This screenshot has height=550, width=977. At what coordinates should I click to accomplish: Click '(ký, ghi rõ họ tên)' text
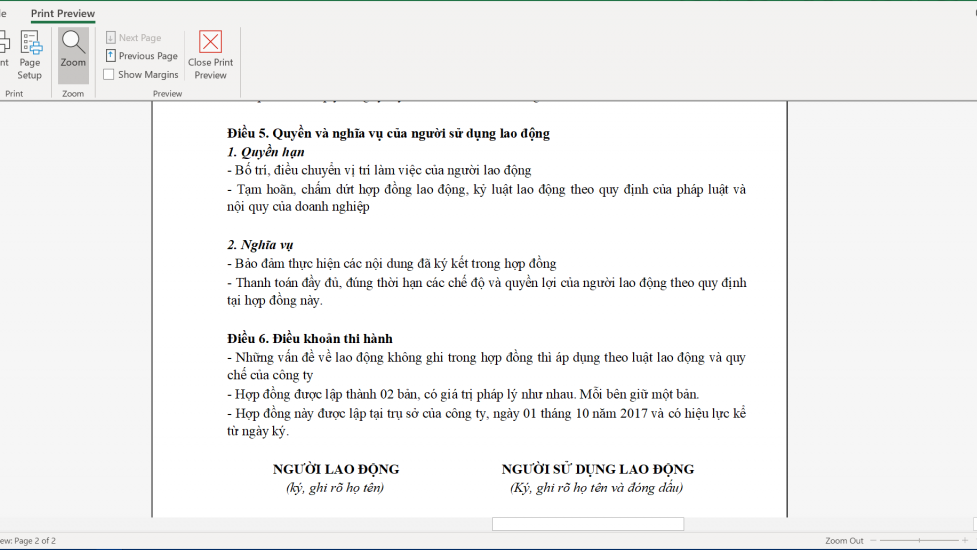335,488
